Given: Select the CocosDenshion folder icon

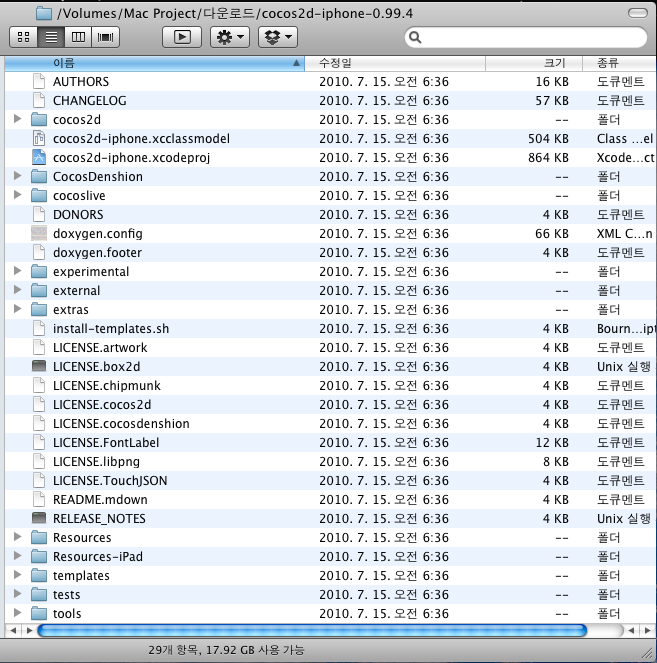Looking at the screenshot, I should pyautogui.click(x=39, y=176).
